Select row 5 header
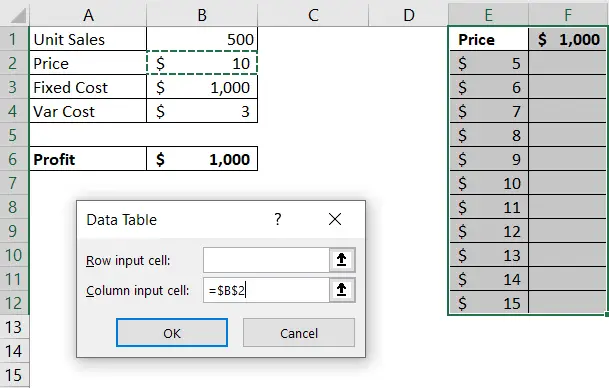This screenshot has width=609, height=388. (13, 135)
